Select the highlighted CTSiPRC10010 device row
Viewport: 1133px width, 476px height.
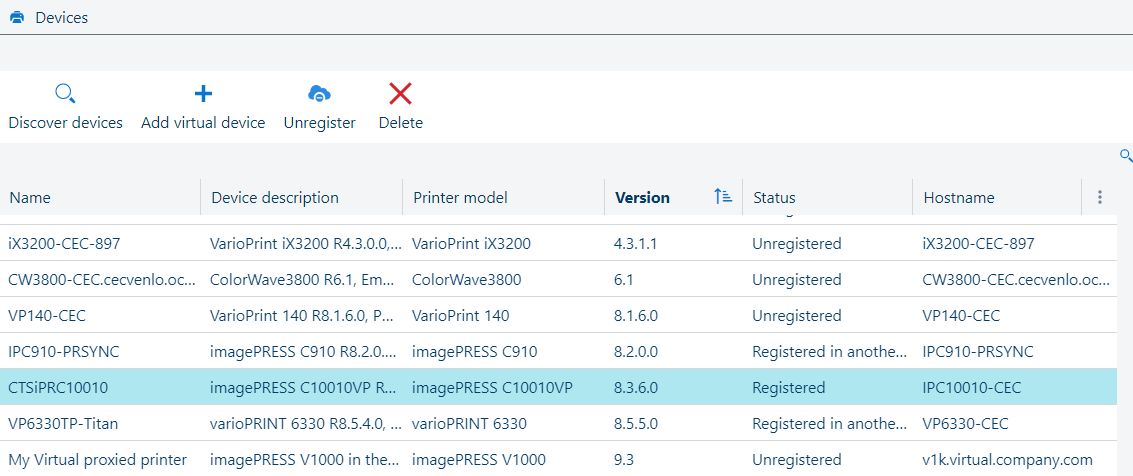pos(58,388)
